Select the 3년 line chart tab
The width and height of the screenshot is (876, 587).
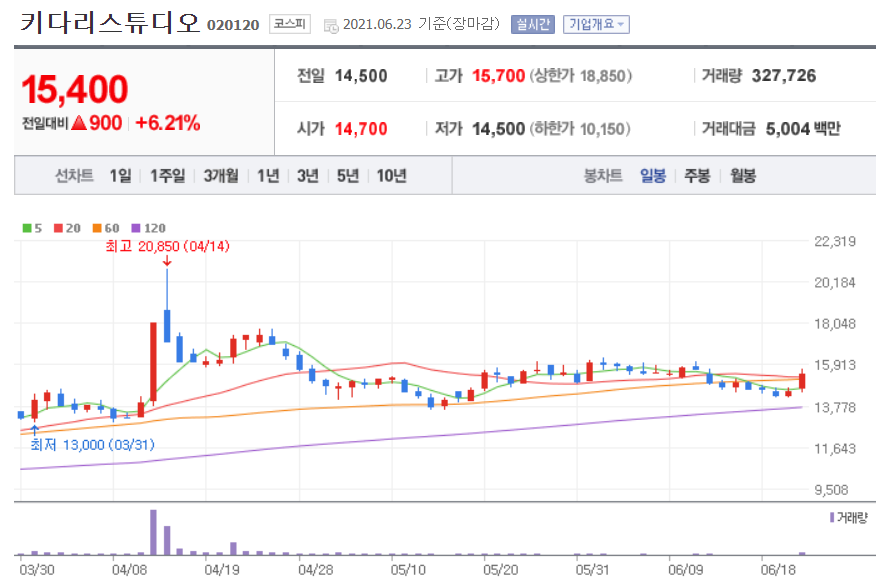point(308,176)
